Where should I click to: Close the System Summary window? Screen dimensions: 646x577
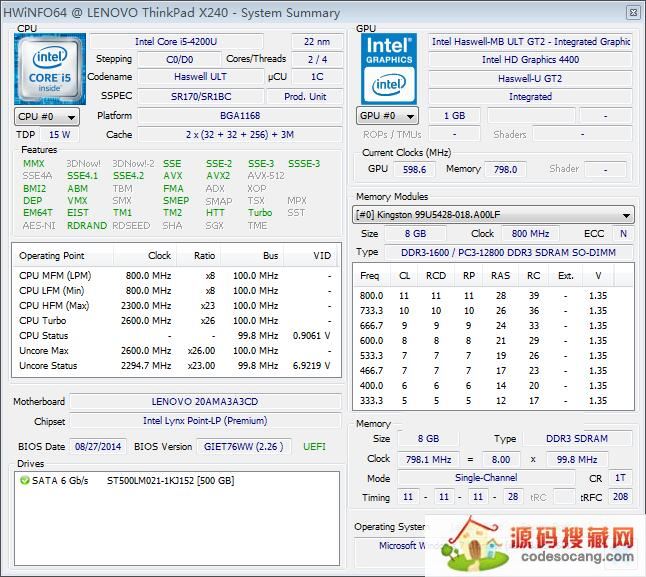click(x=632, y=13)
